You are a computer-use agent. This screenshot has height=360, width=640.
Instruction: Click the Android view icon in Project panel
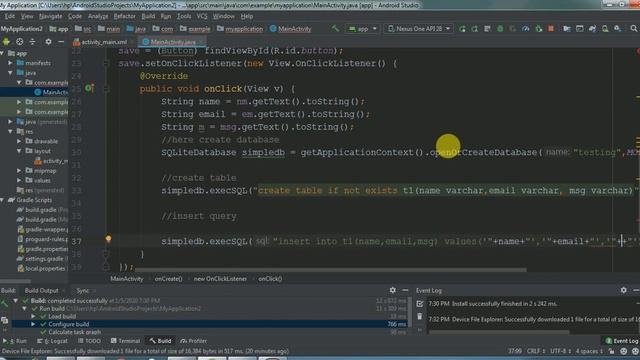pos(6,41)
